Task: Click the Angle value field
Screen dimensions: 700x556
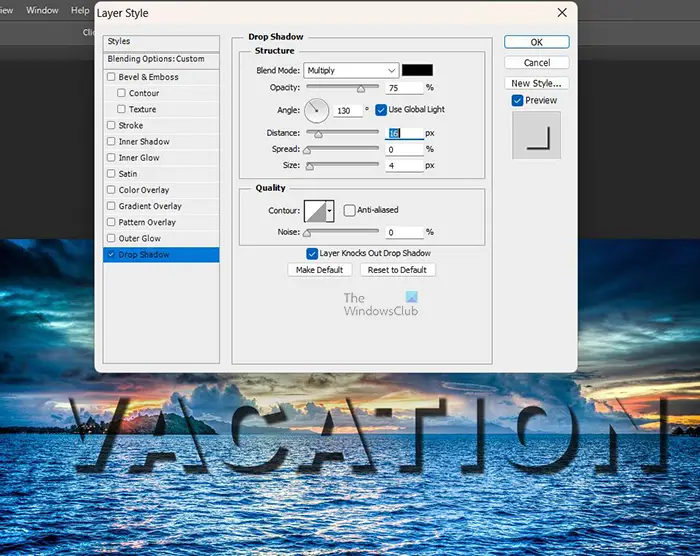Action: (x=348, y=111)
